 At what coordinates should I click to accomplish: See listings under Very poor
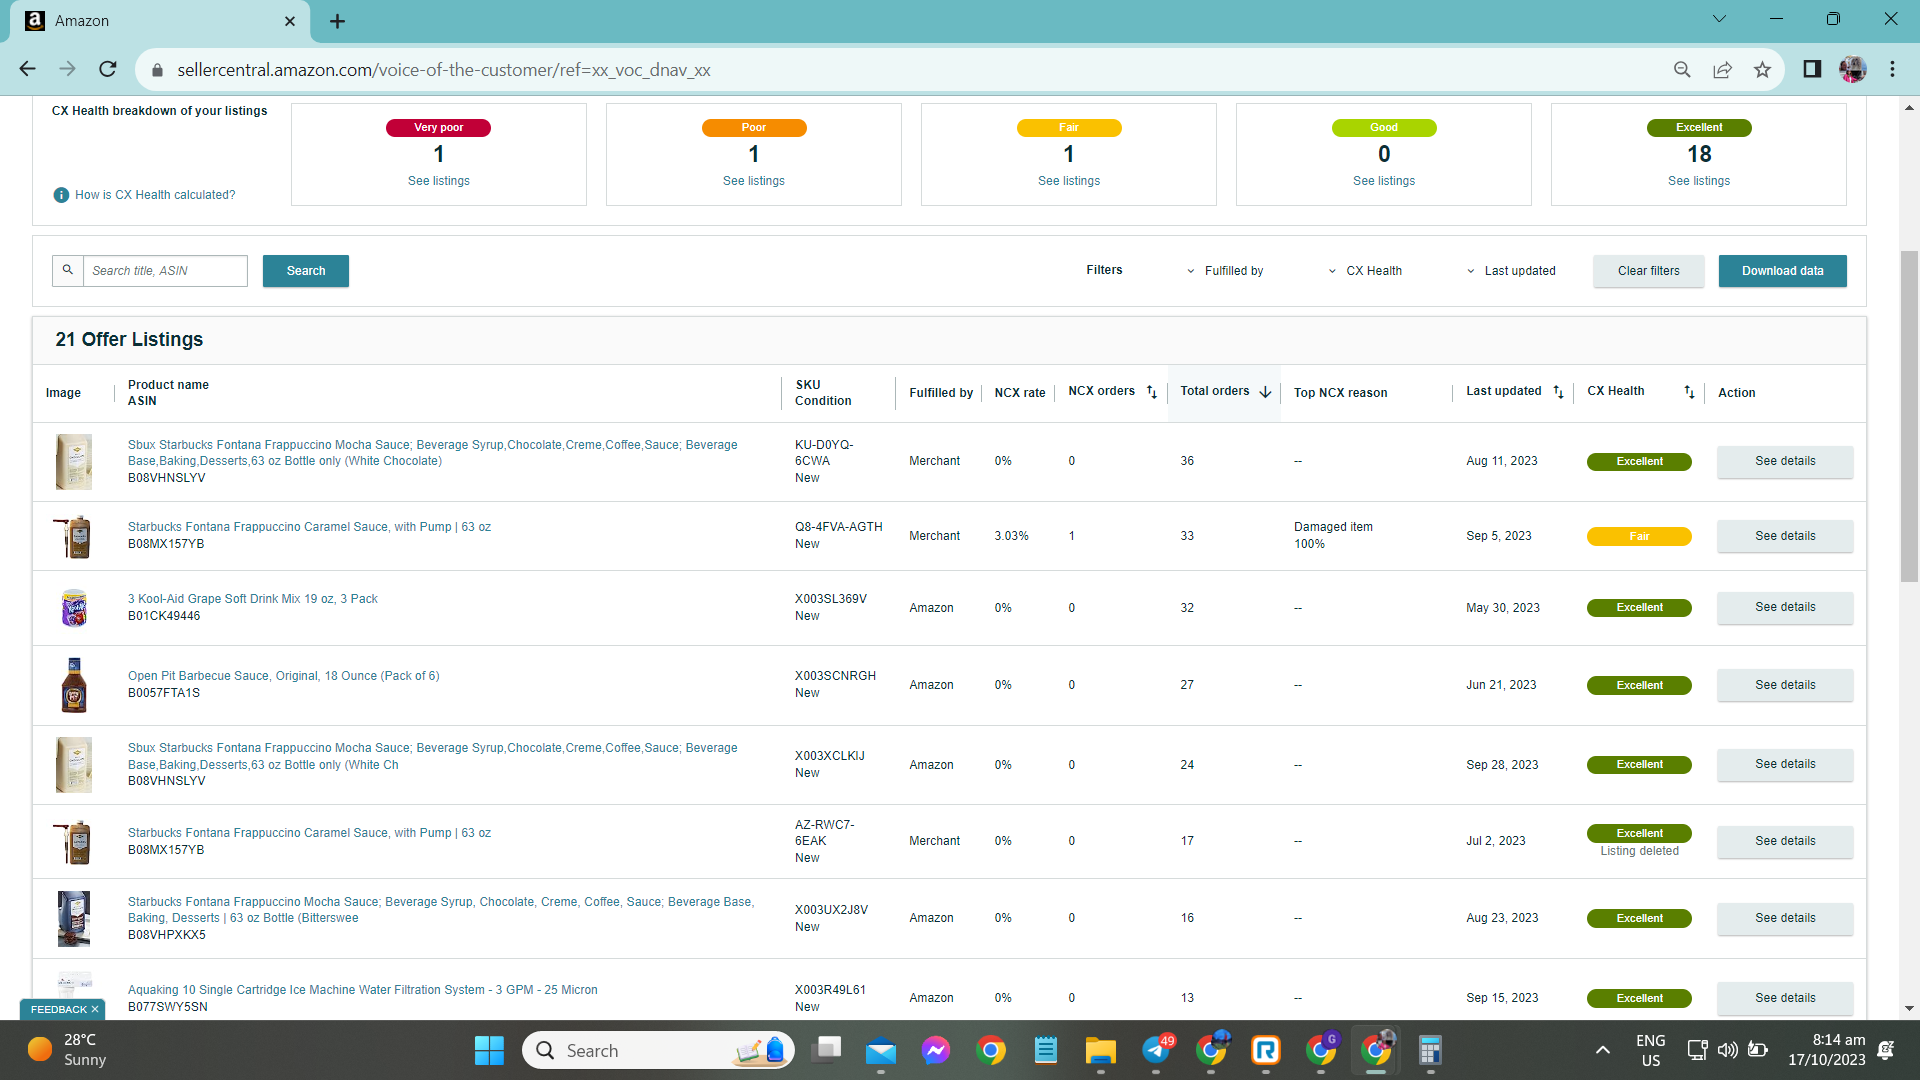pos(438,181)
